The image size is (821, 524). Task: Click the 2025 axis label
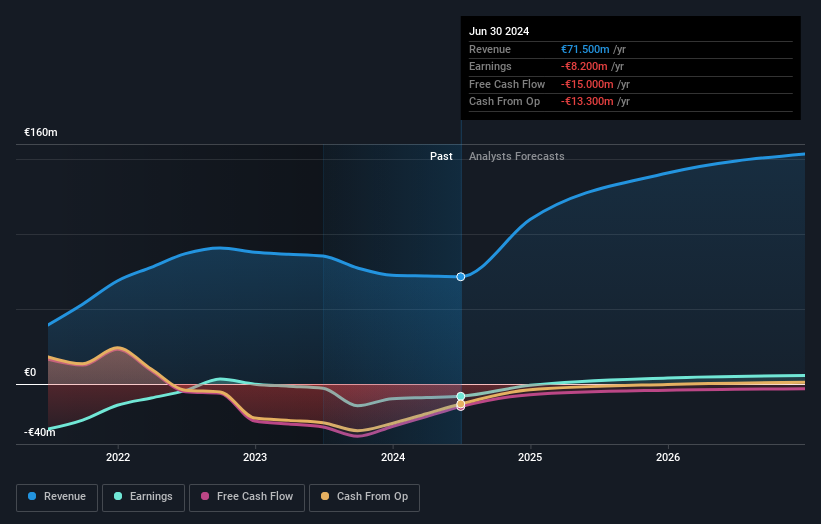pyautogui.click(x=530, y=458)
